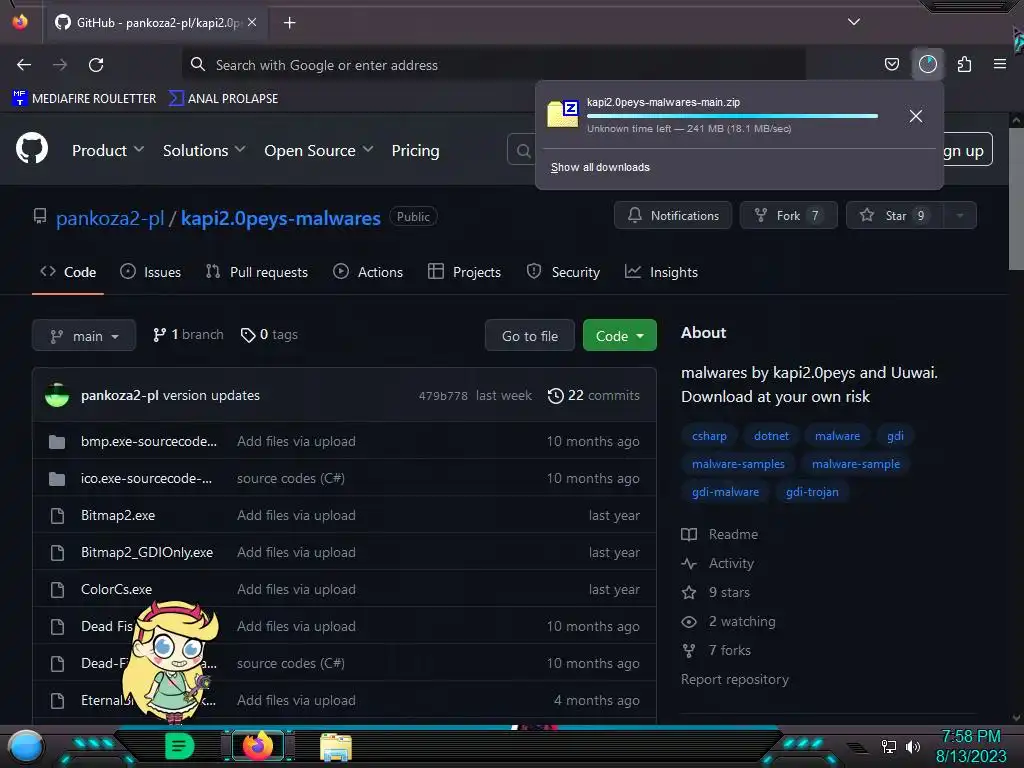Click the gdi topic tag
1024x768 pixels.
click(x=895, y=436)
